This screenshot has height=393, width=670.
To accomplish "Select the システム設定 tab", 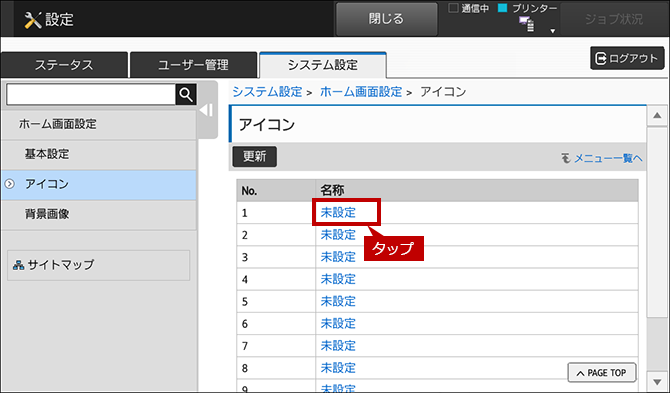I will click(323, 65).
